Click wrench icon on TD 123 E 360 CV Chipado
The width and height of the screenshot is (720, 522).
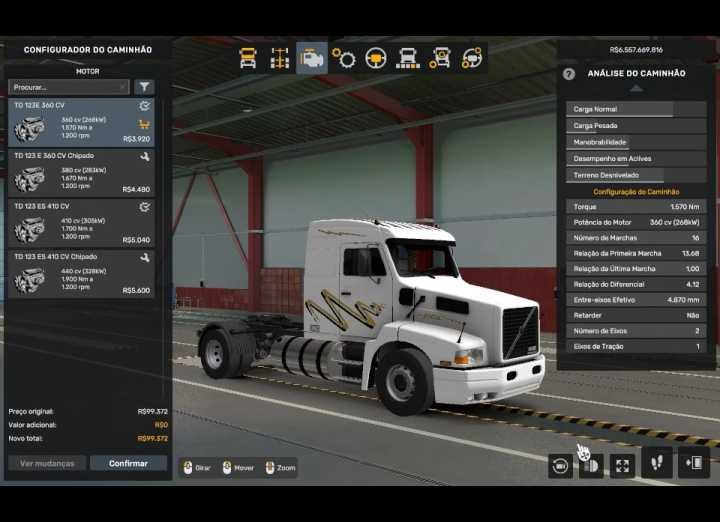pos(145,157)
